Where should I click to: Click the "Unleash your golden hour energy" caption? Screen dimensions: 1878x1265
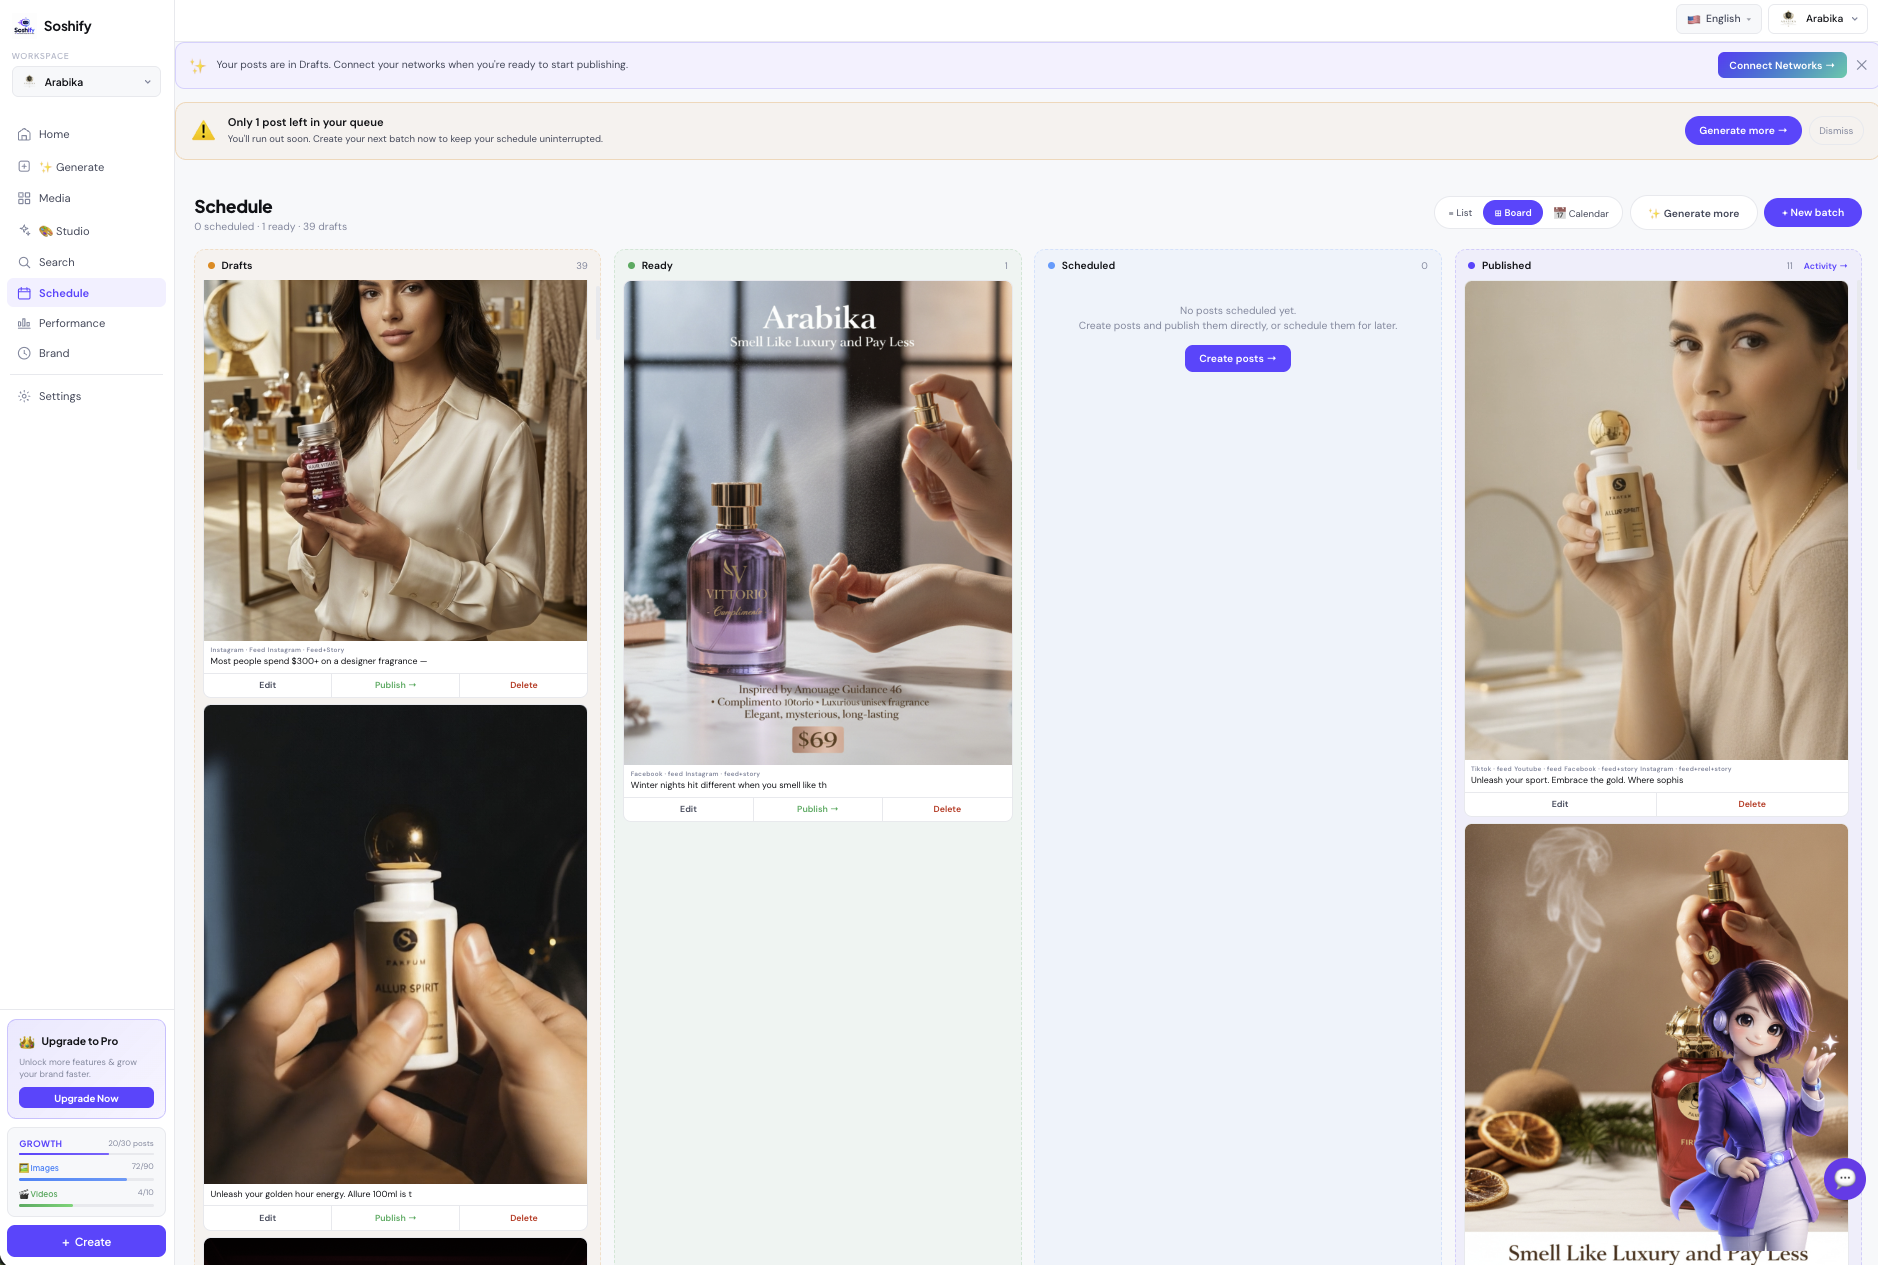pyautogui.click(x=310, y=1194)
